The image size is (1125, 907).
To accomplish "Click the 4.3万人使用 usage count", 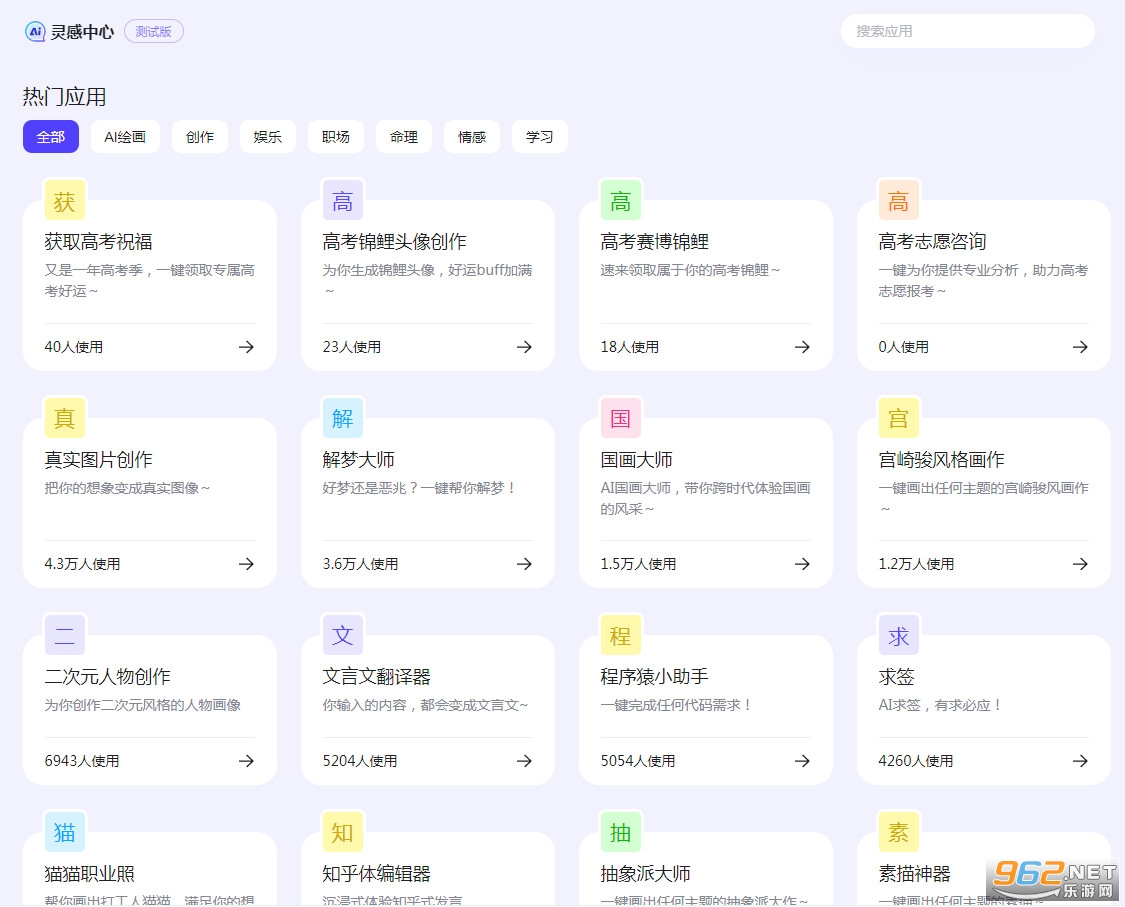I will pos(82,564).
